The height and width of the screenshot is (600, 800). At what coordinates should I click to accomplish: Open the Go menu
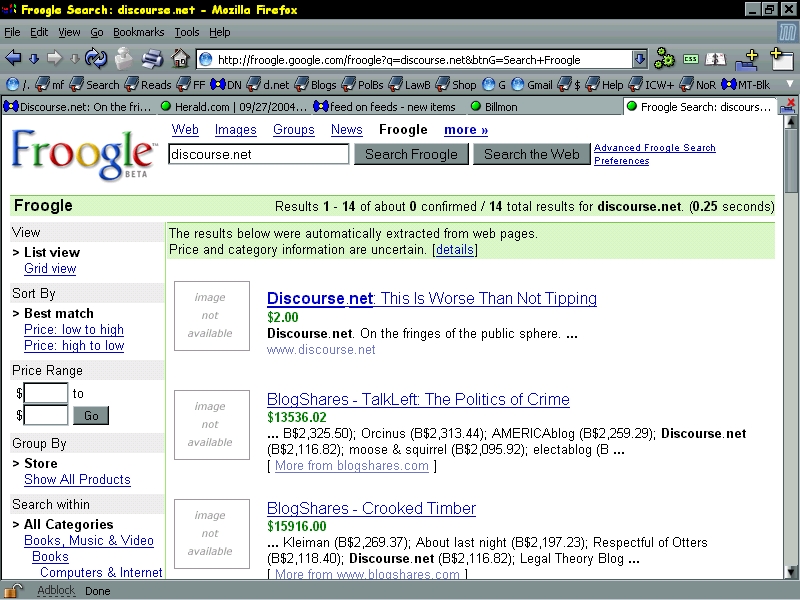(97, 32)
